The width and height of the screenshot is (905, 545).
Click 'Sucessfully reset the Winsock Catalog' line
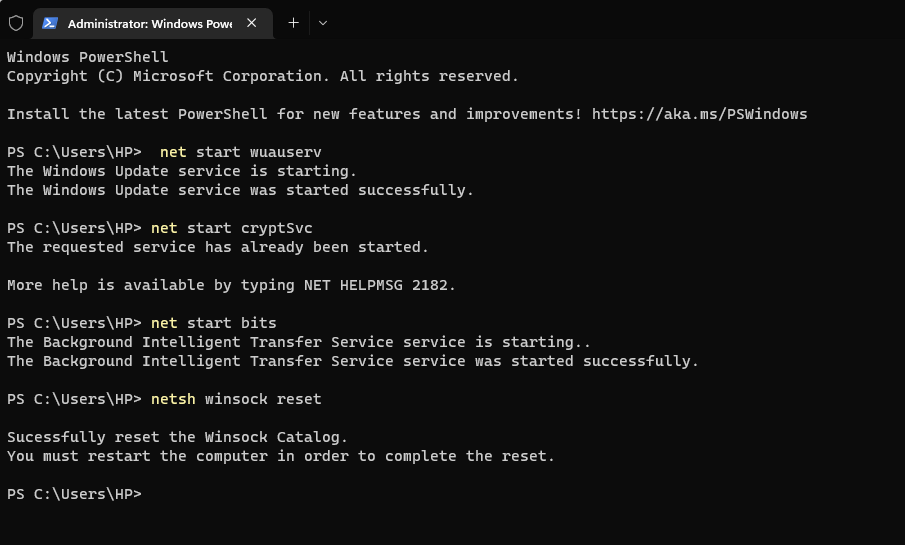click(177, 437)
